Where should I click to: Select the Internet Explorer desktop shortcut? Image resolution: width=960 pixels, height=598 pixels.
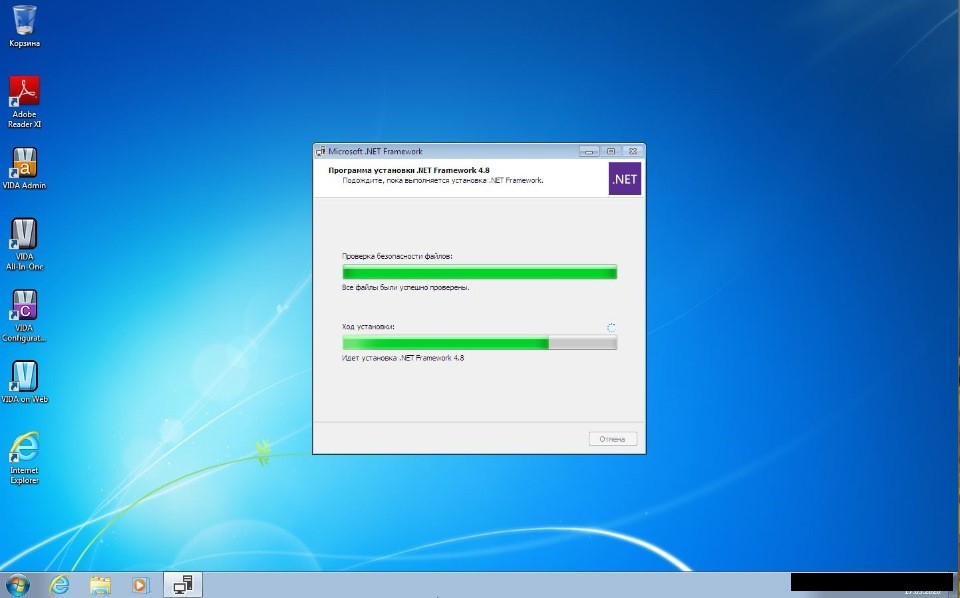(x=24, y=458)
